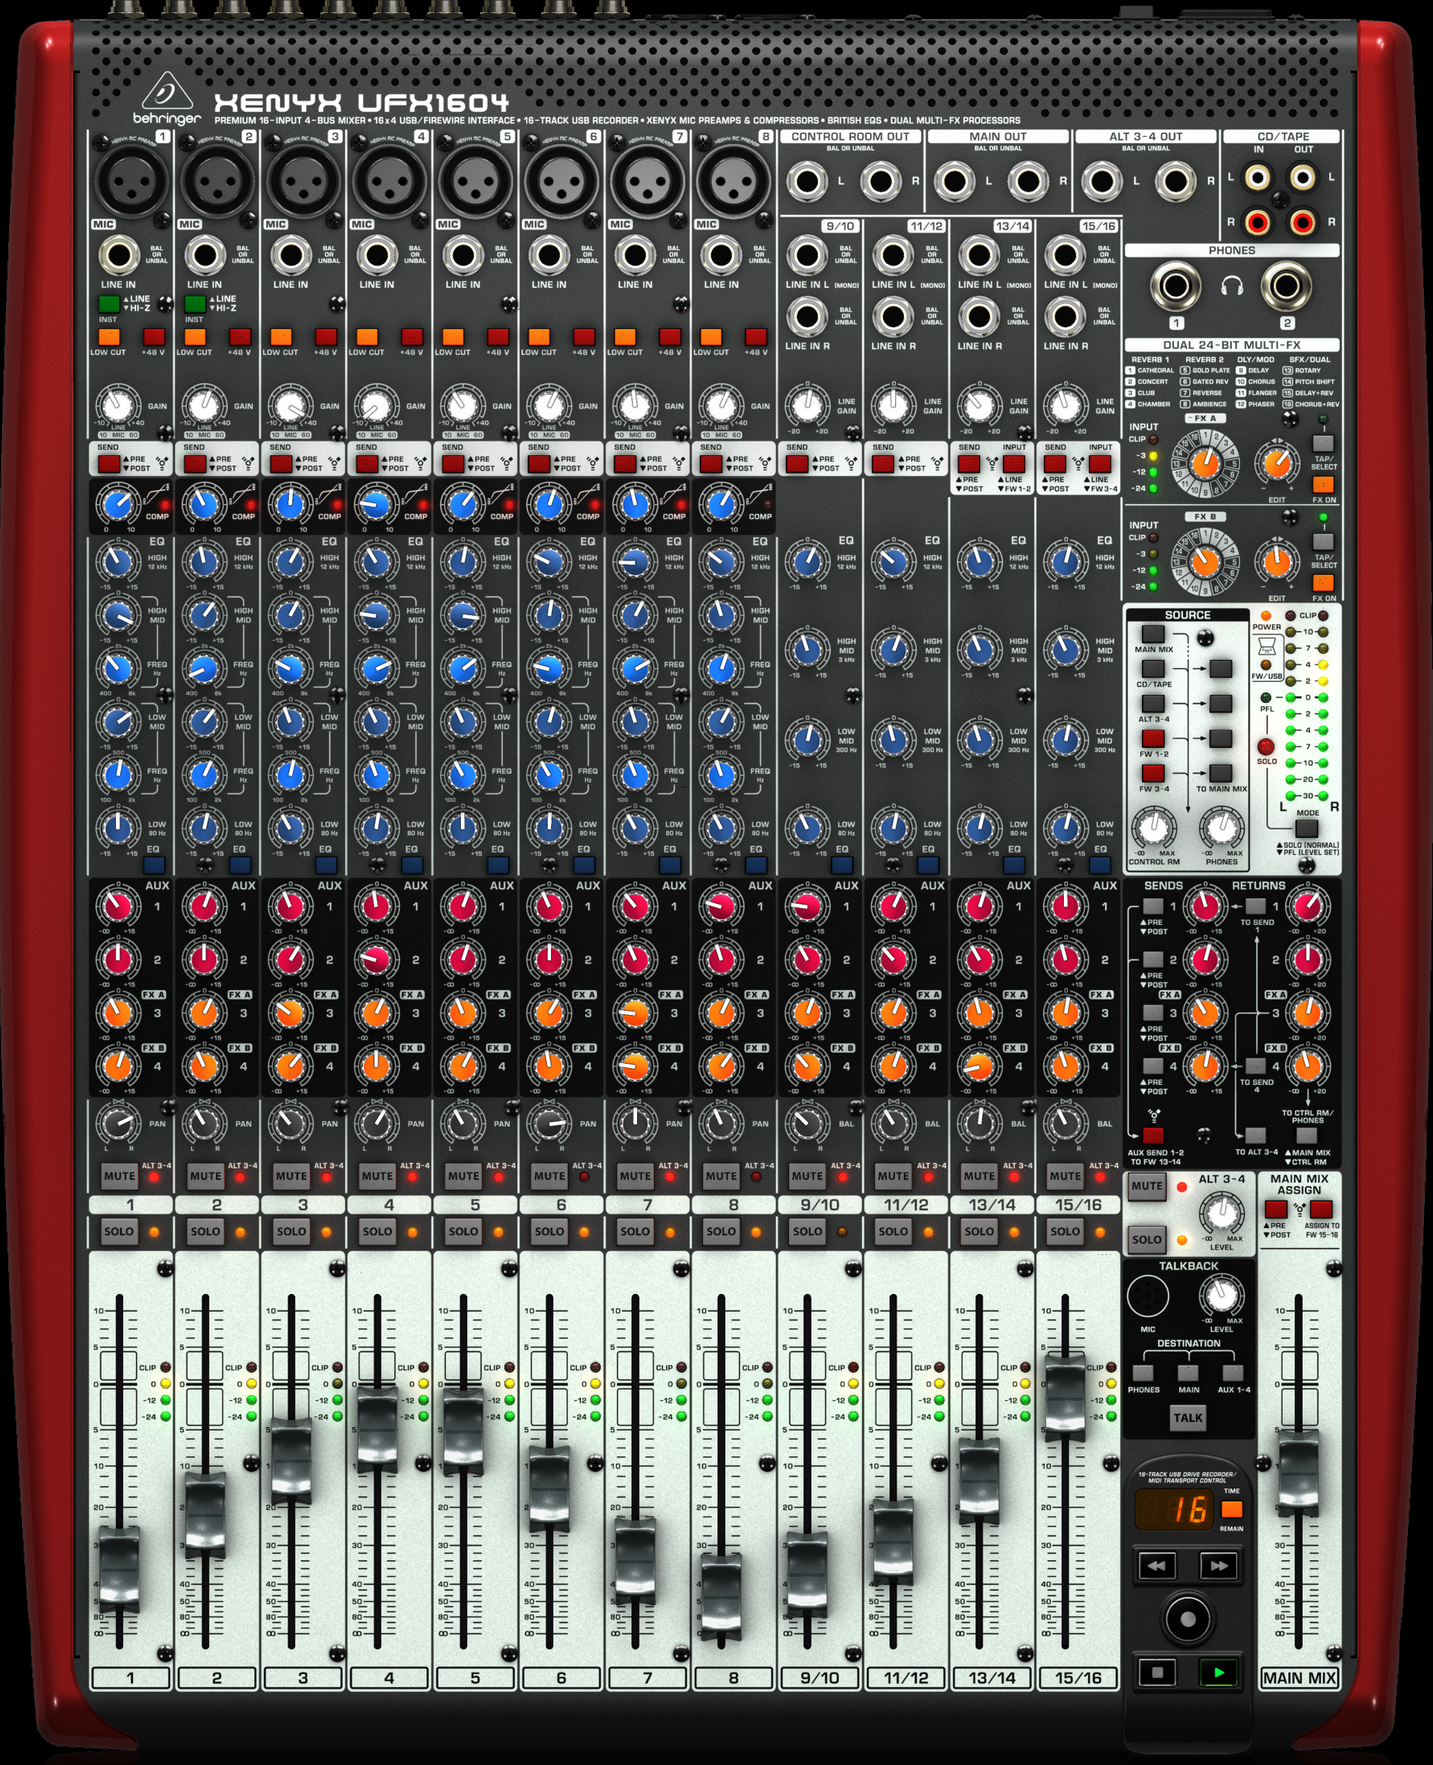1433x1765 pixels.
Task: Select the FW 1-2 source button
Action: click(1153, 739)
